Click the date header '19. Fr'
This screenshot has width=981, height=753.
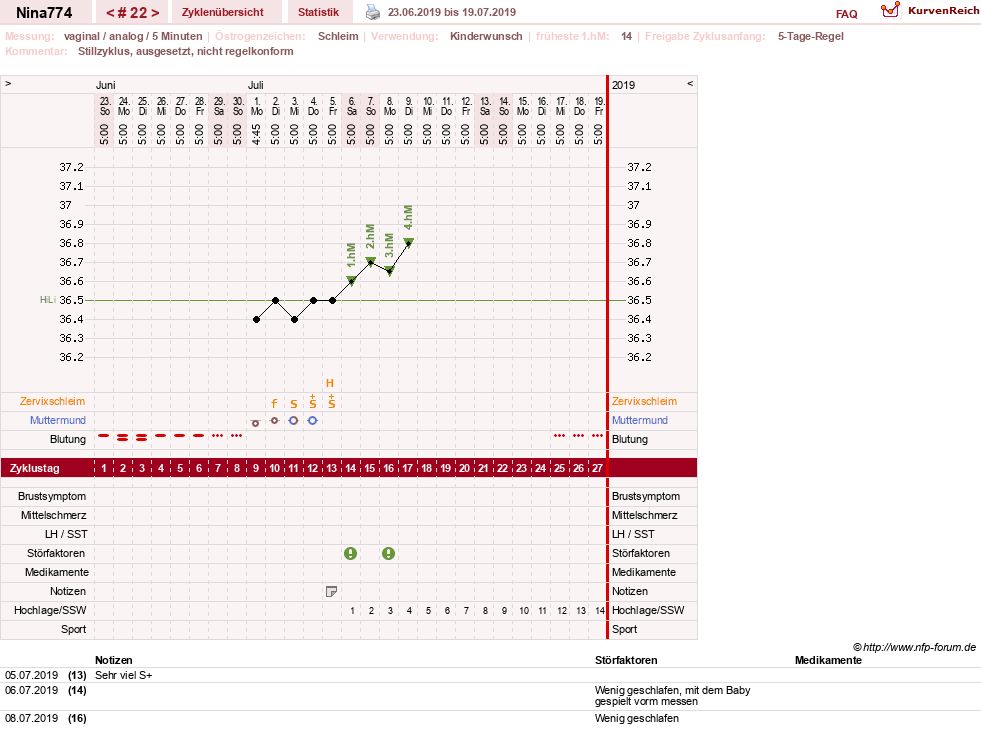tap(599, 106)
